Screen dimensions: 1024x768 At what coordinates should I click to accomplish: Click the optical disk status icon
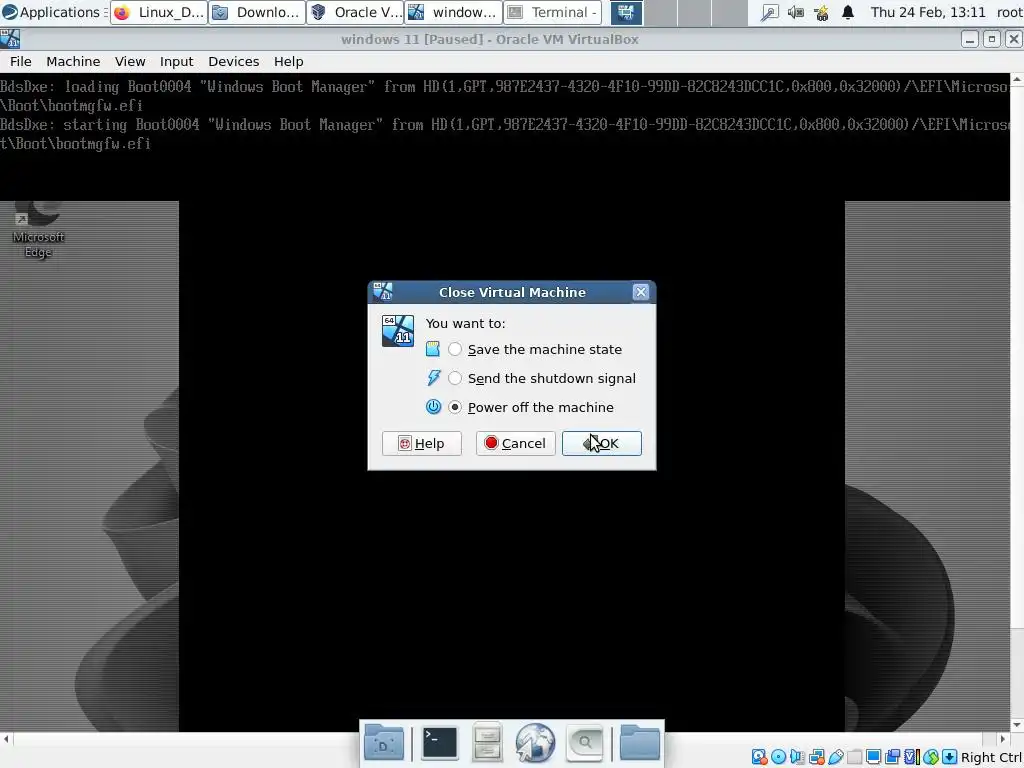778,757
